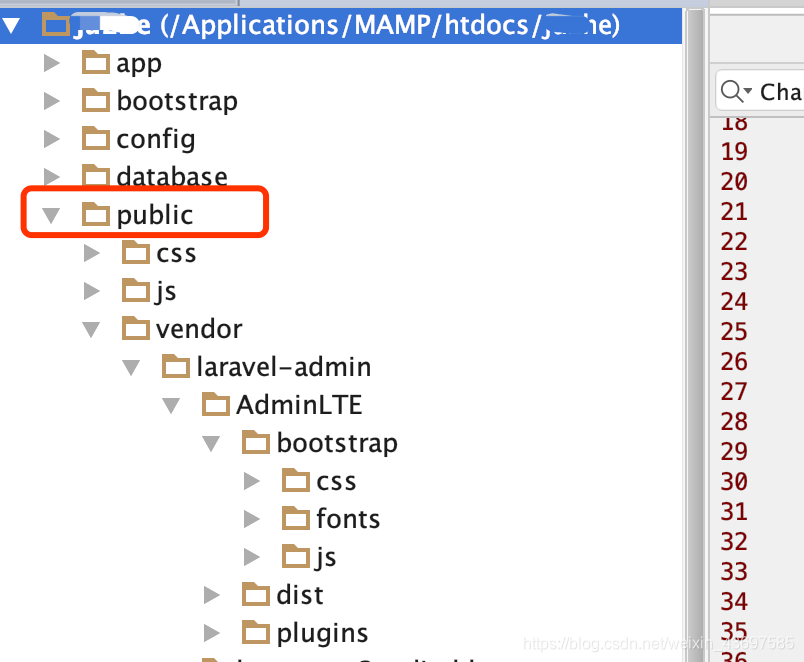Collapse the AdminLTE bootstrap folder arrow
The image size is (804, 662).
click(x=211, y=444)
